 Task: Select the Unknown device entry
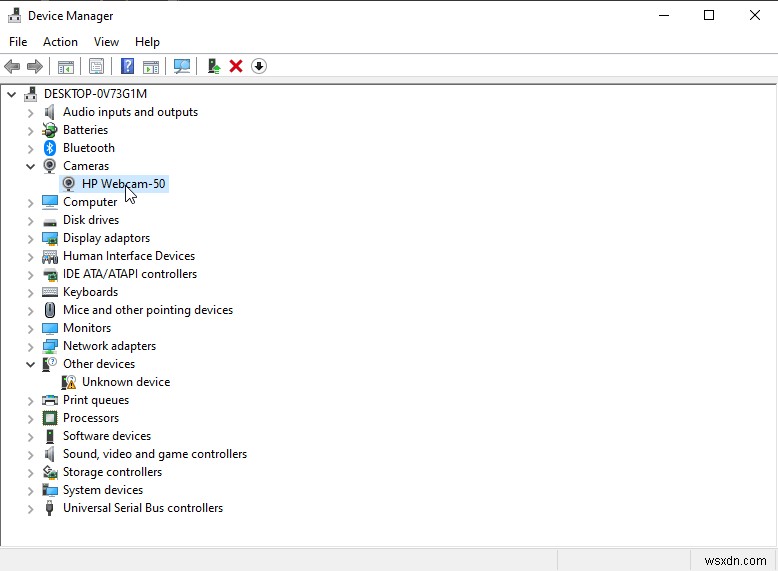click(x=126, y=382)
